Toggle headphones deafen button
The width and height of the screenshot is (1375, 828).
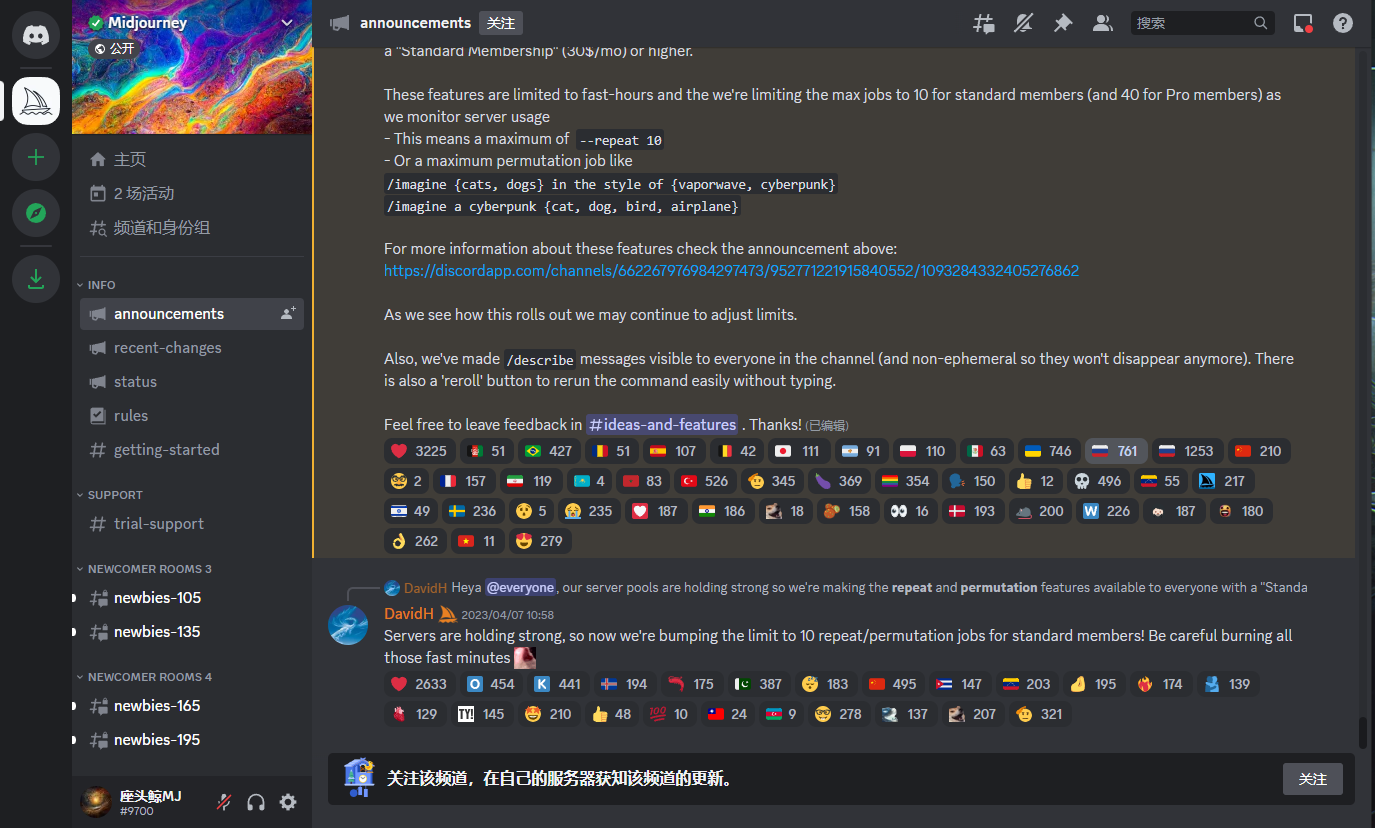point(256,802)
